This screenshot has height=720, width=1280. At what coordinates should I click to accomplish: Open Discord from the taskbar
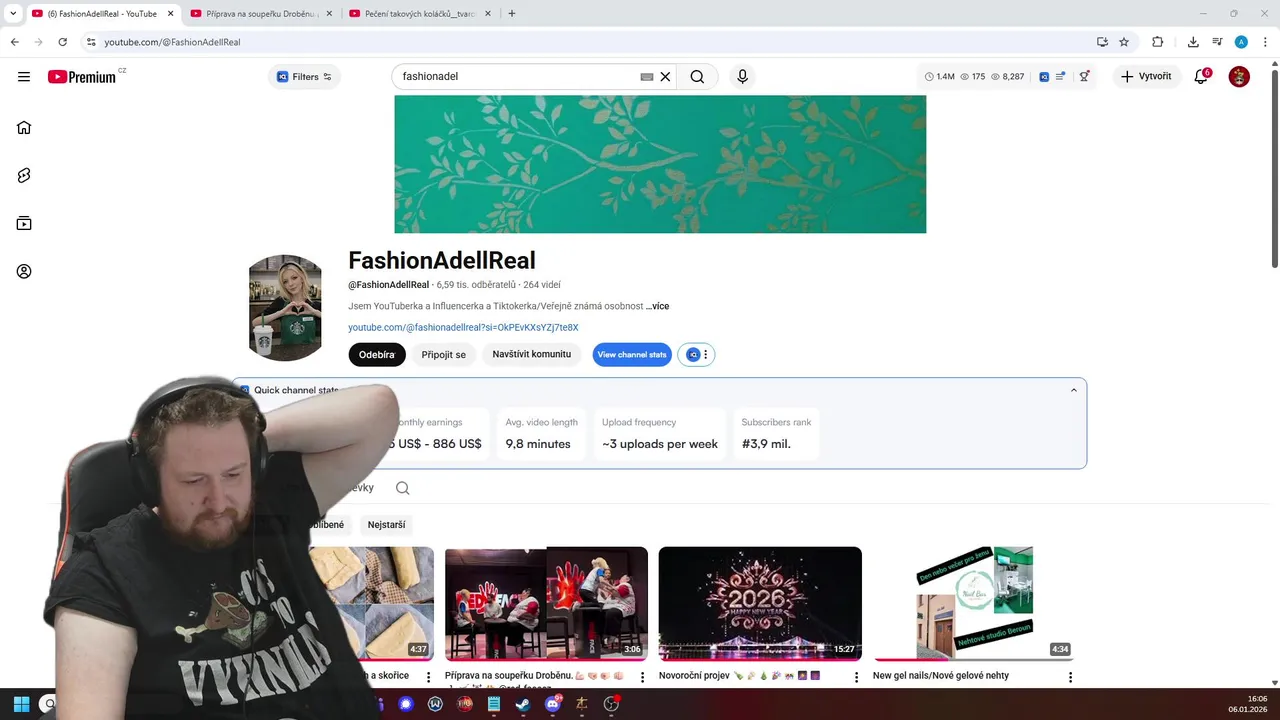point(553,704)
